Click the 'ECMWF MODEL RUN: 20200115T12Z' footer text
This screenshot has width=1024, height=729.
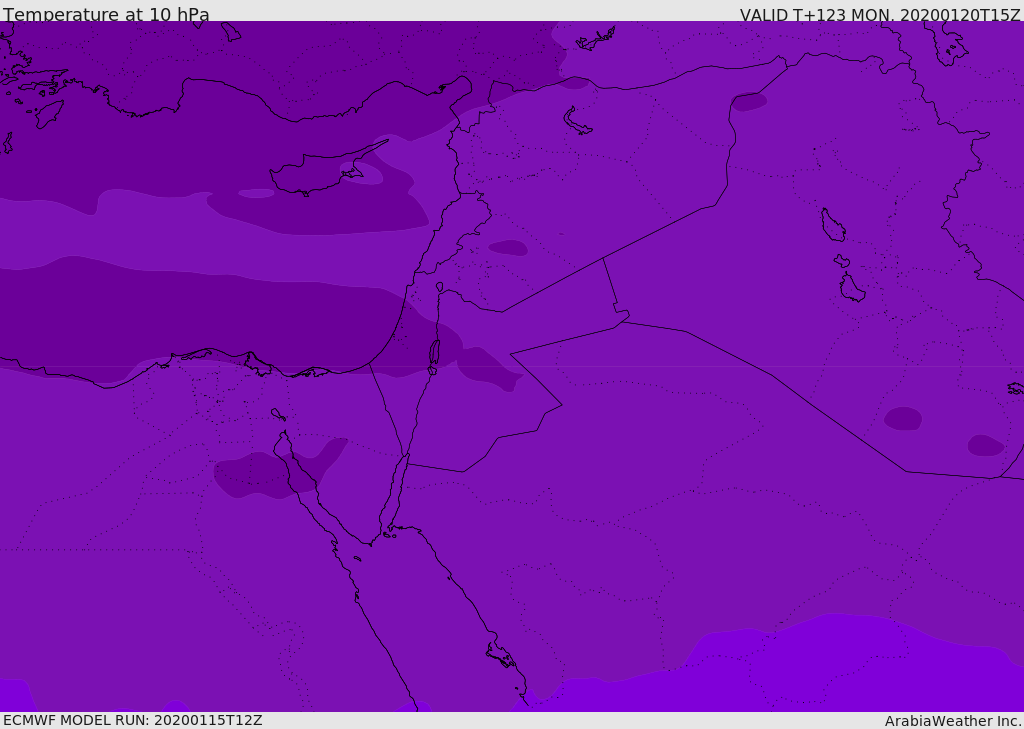click(x=133, y=720)
